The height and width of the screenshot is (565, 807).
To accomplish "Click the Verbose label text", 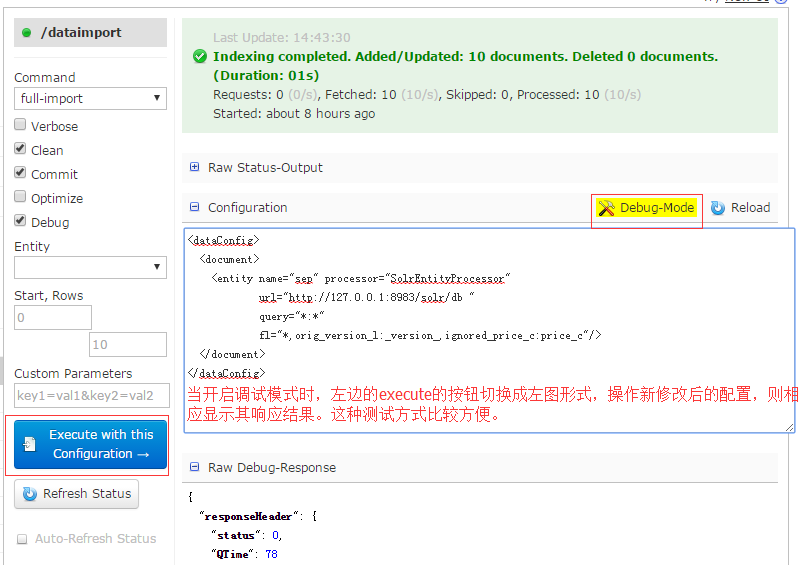I will (x=55, y=127).
